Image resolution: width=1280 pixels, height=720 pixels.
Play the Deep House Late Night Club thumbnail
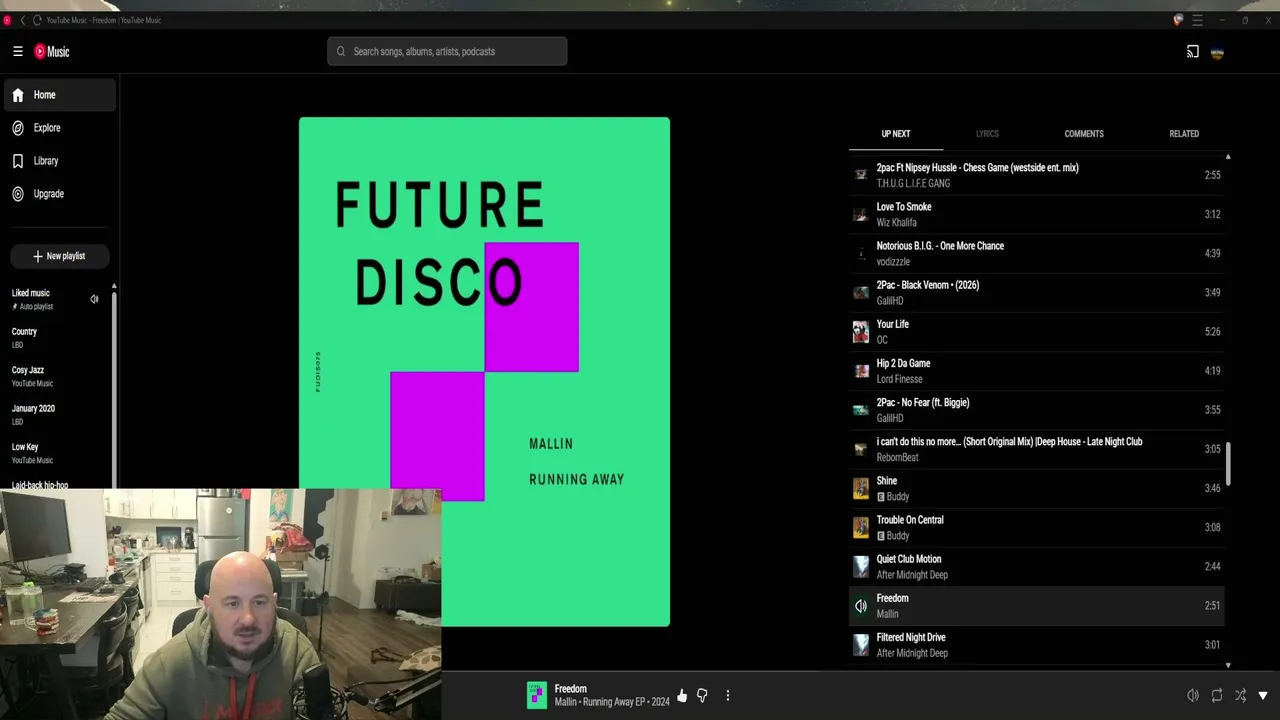860,449
